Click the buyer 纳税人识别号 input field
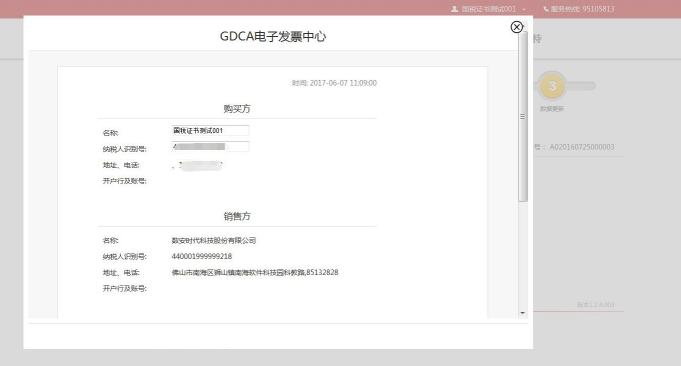681x366 pixels. click(211, 147)
